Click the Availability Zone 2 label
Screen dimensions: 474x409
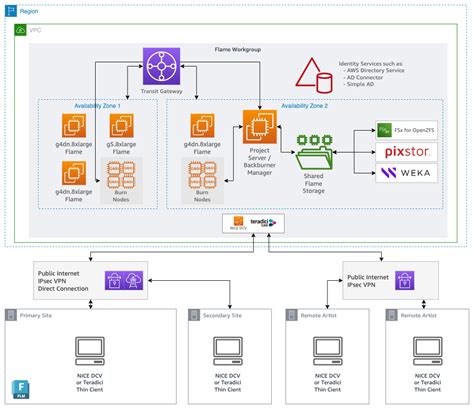coord(304,106)
